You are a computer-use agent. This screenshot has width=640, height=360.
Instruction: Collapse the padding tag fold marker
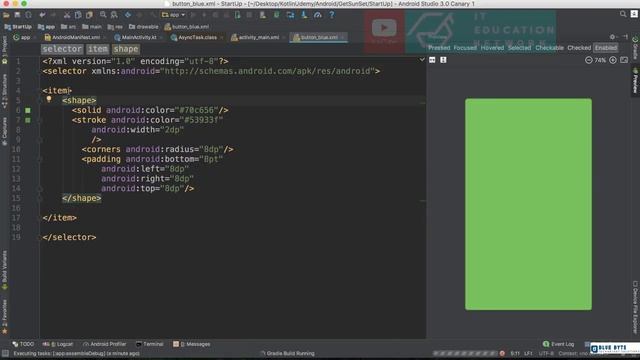(x=40, y=160)
